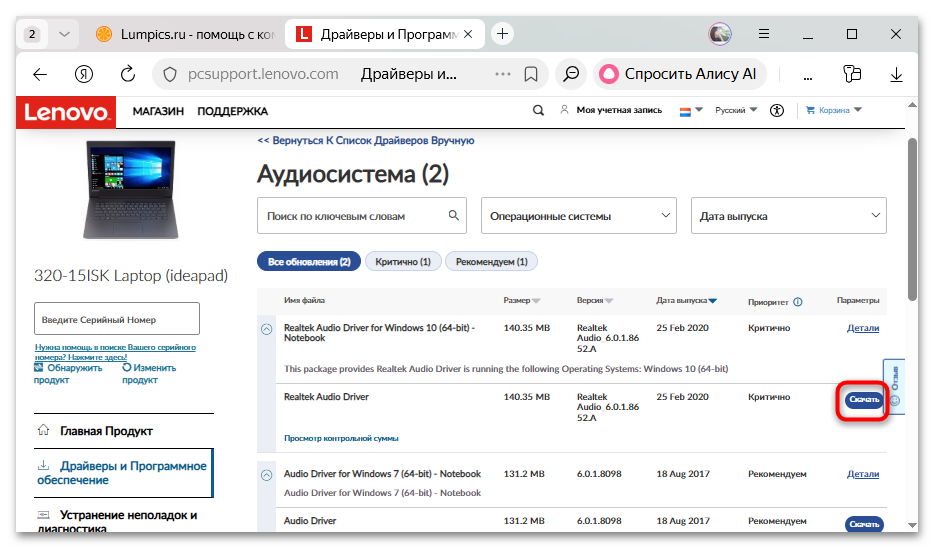Go back using the browser back arrow
Image resolution: width=934 pixels, height=548 pixels.
pyautogui.click(x=40, y=74)
